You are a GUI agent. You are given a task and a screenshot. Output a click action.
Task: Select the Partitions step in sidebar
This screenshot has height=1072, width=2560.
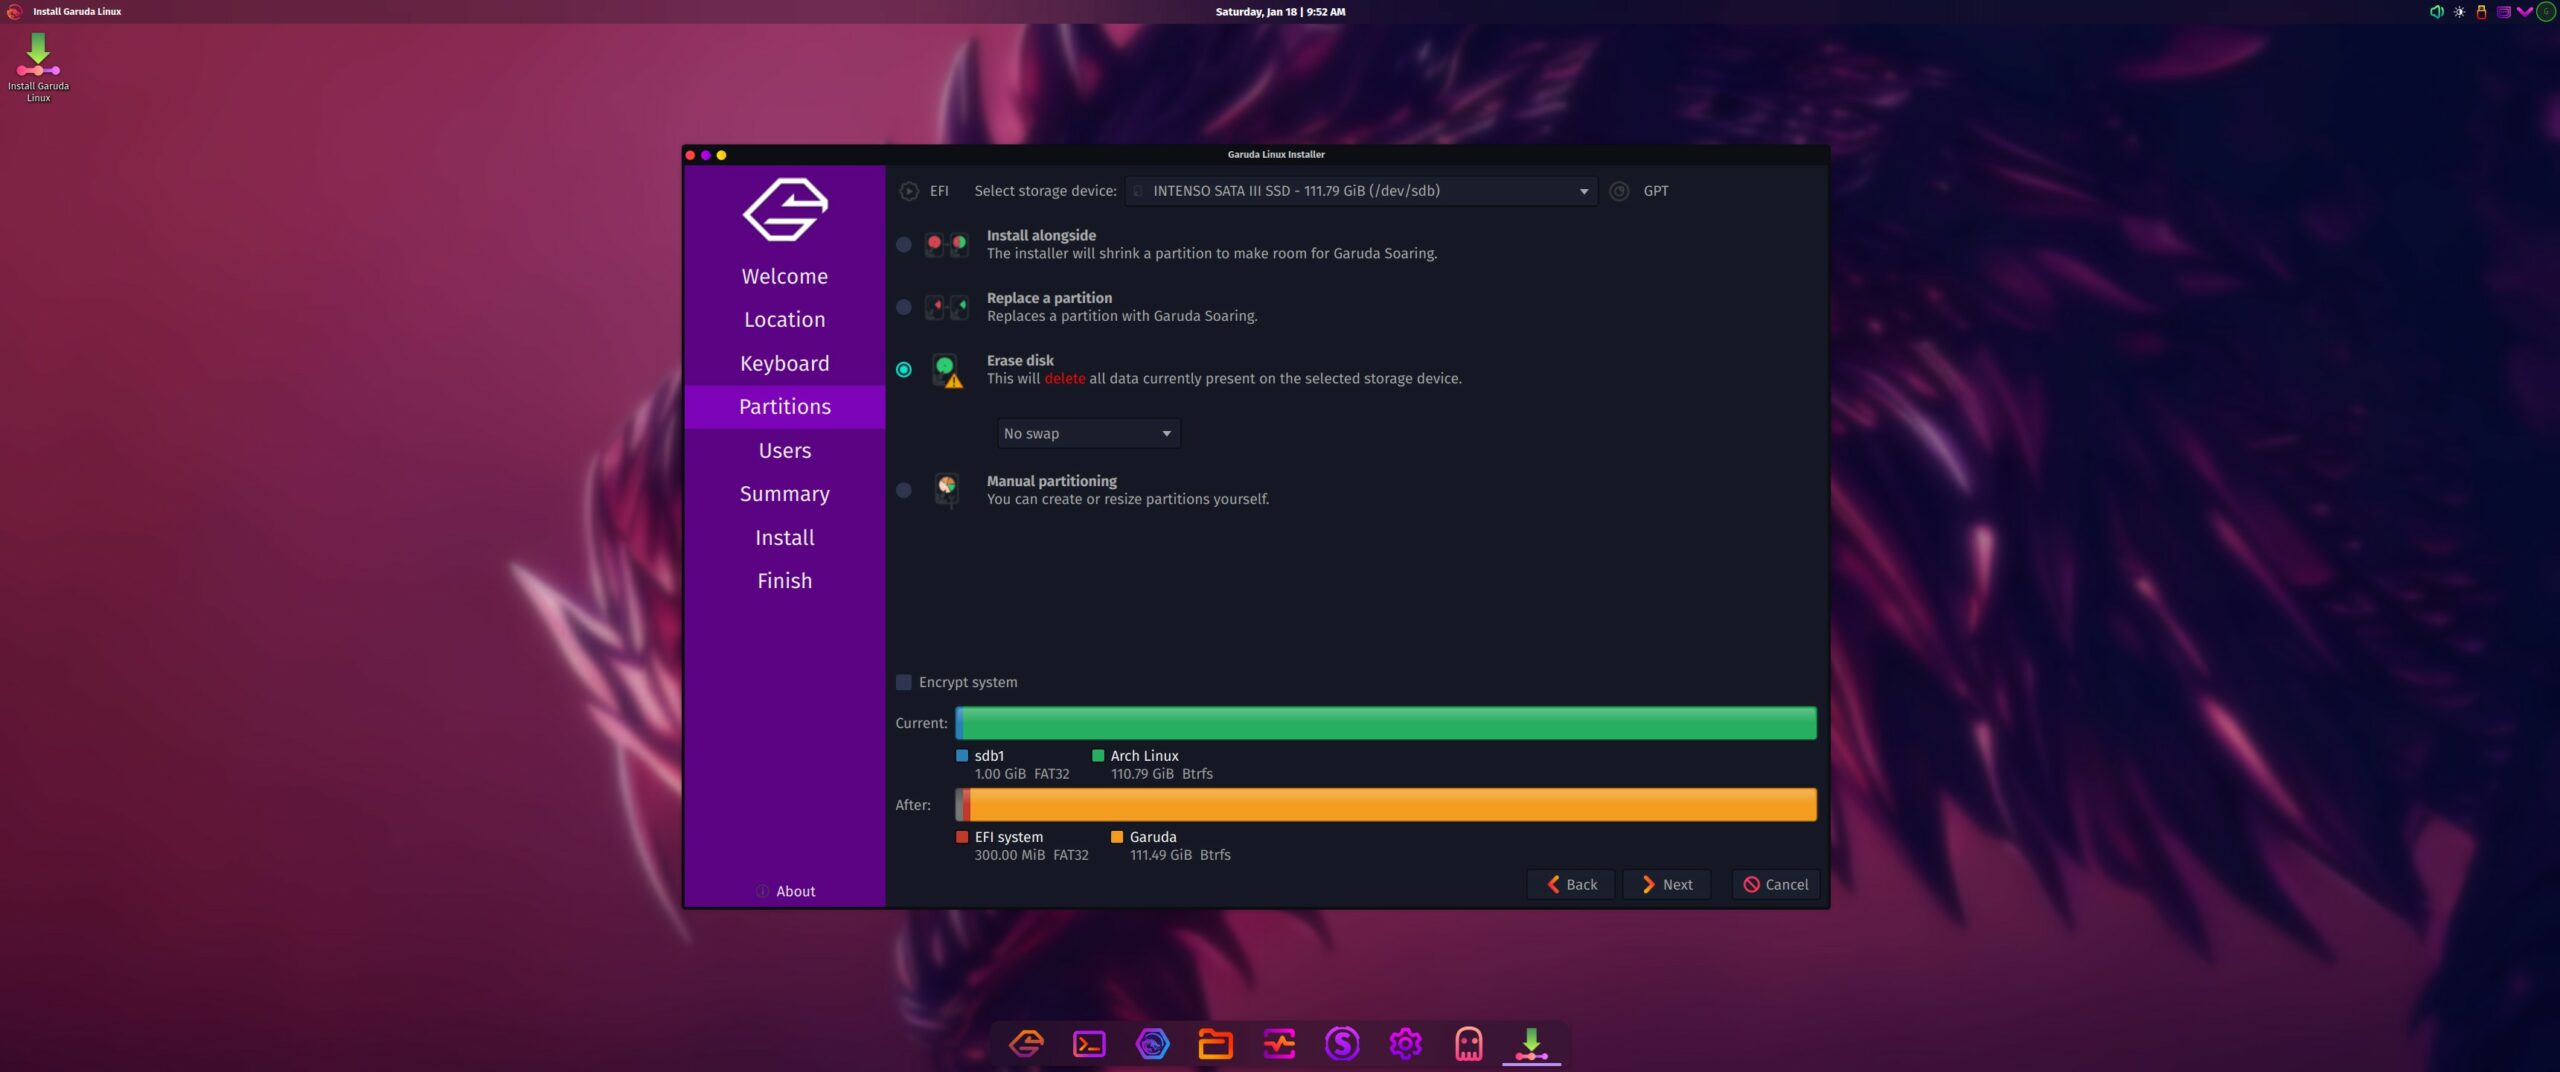click(x=785, y=407)
